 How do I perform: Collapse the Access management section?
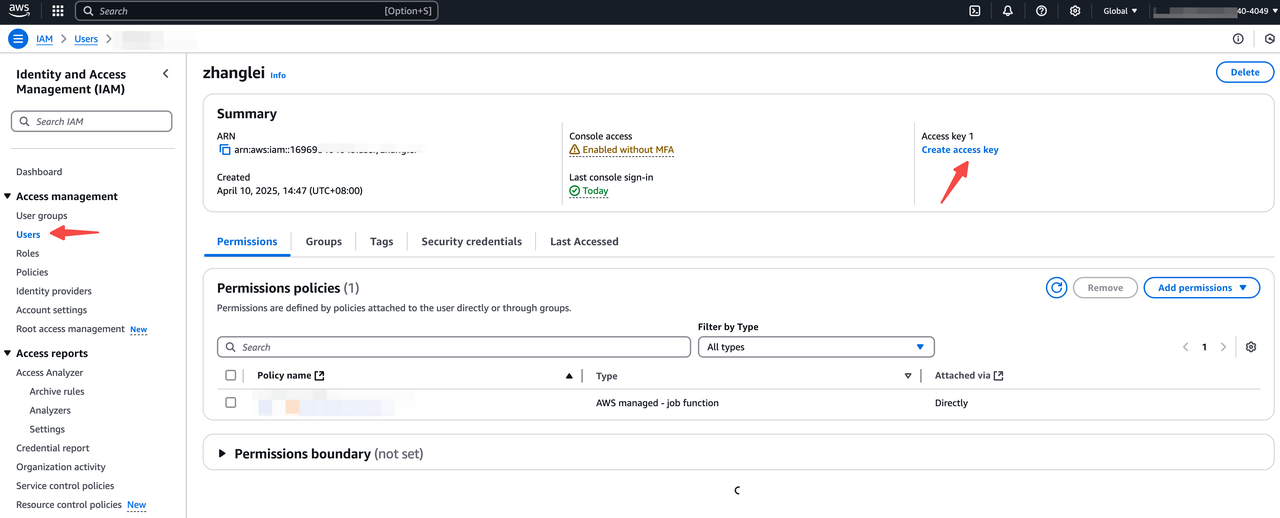[8, 197]
